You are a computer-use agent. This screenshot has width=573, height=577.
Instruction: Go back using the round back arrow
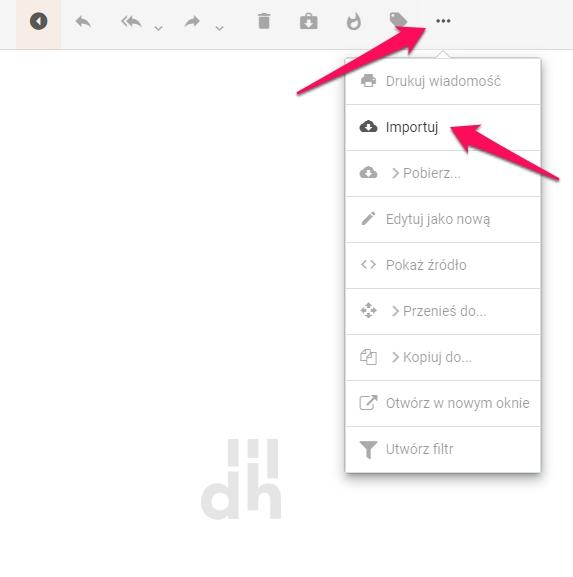39,21
